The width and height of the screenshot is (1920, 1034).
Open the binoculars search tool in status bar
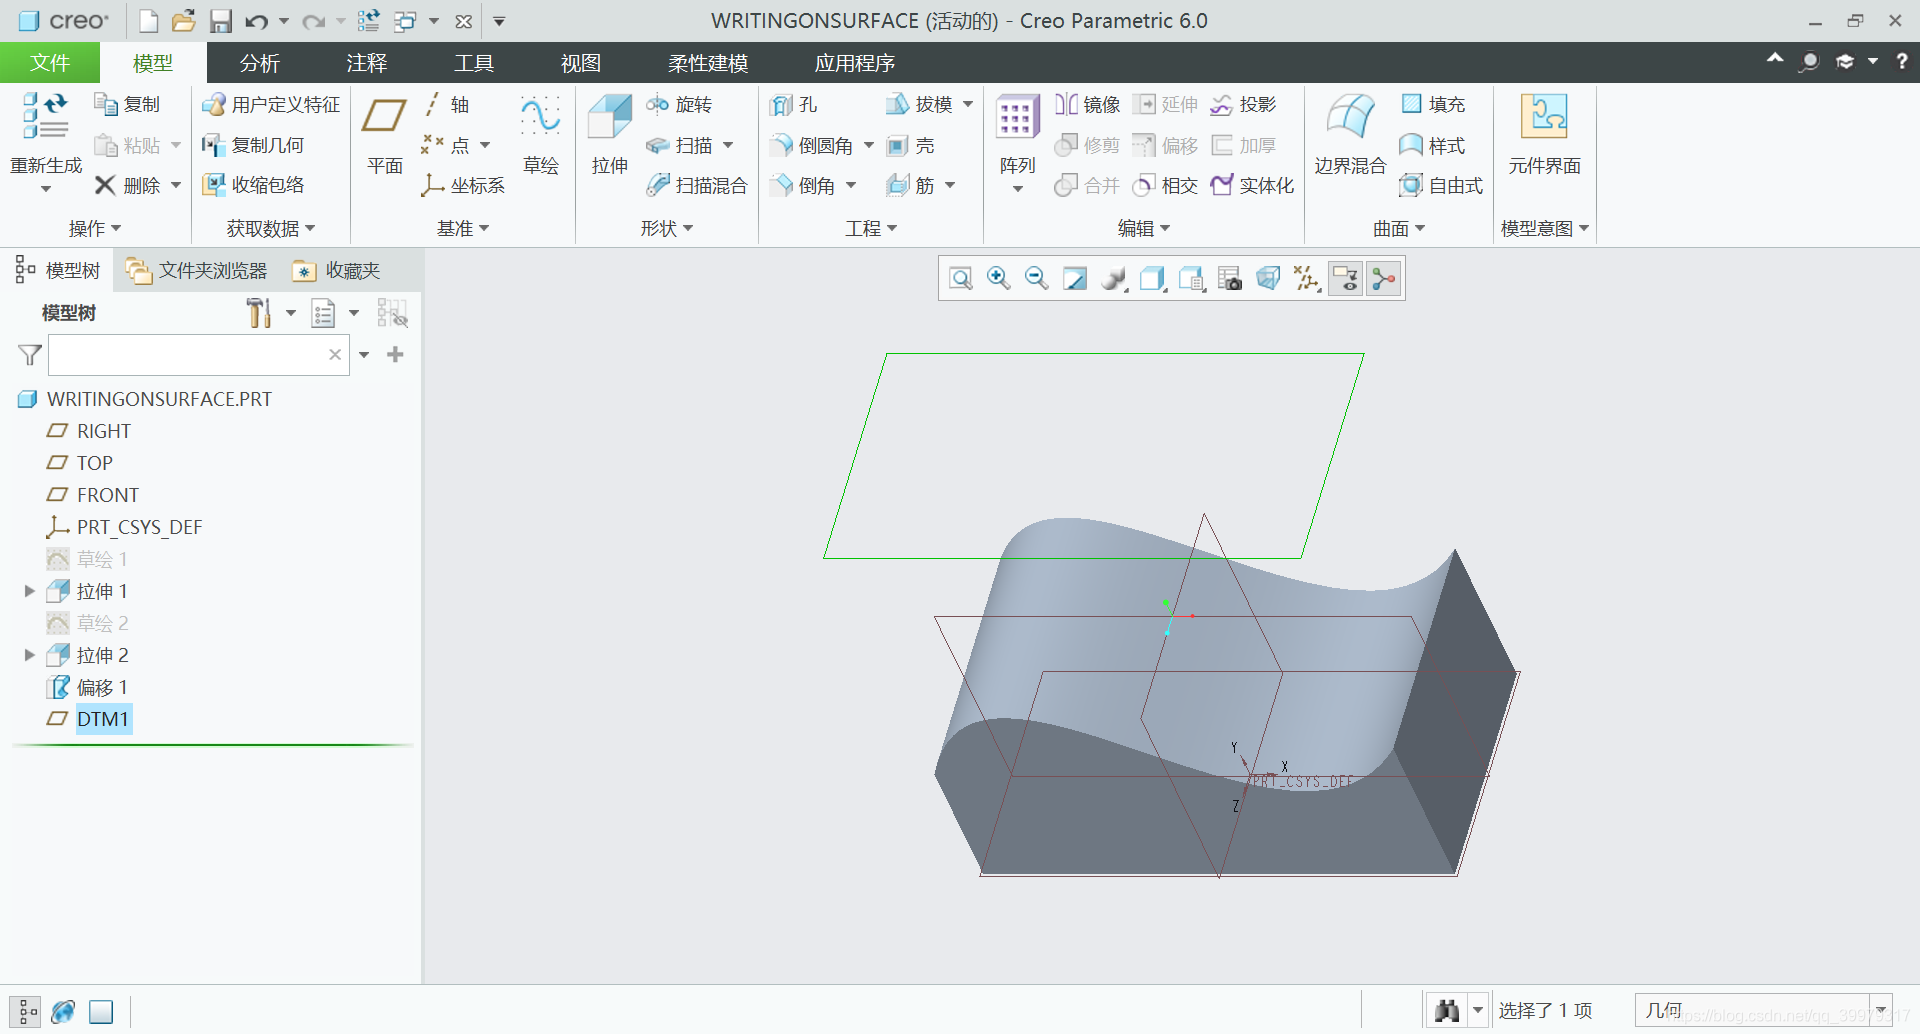pos(1447,1010)
